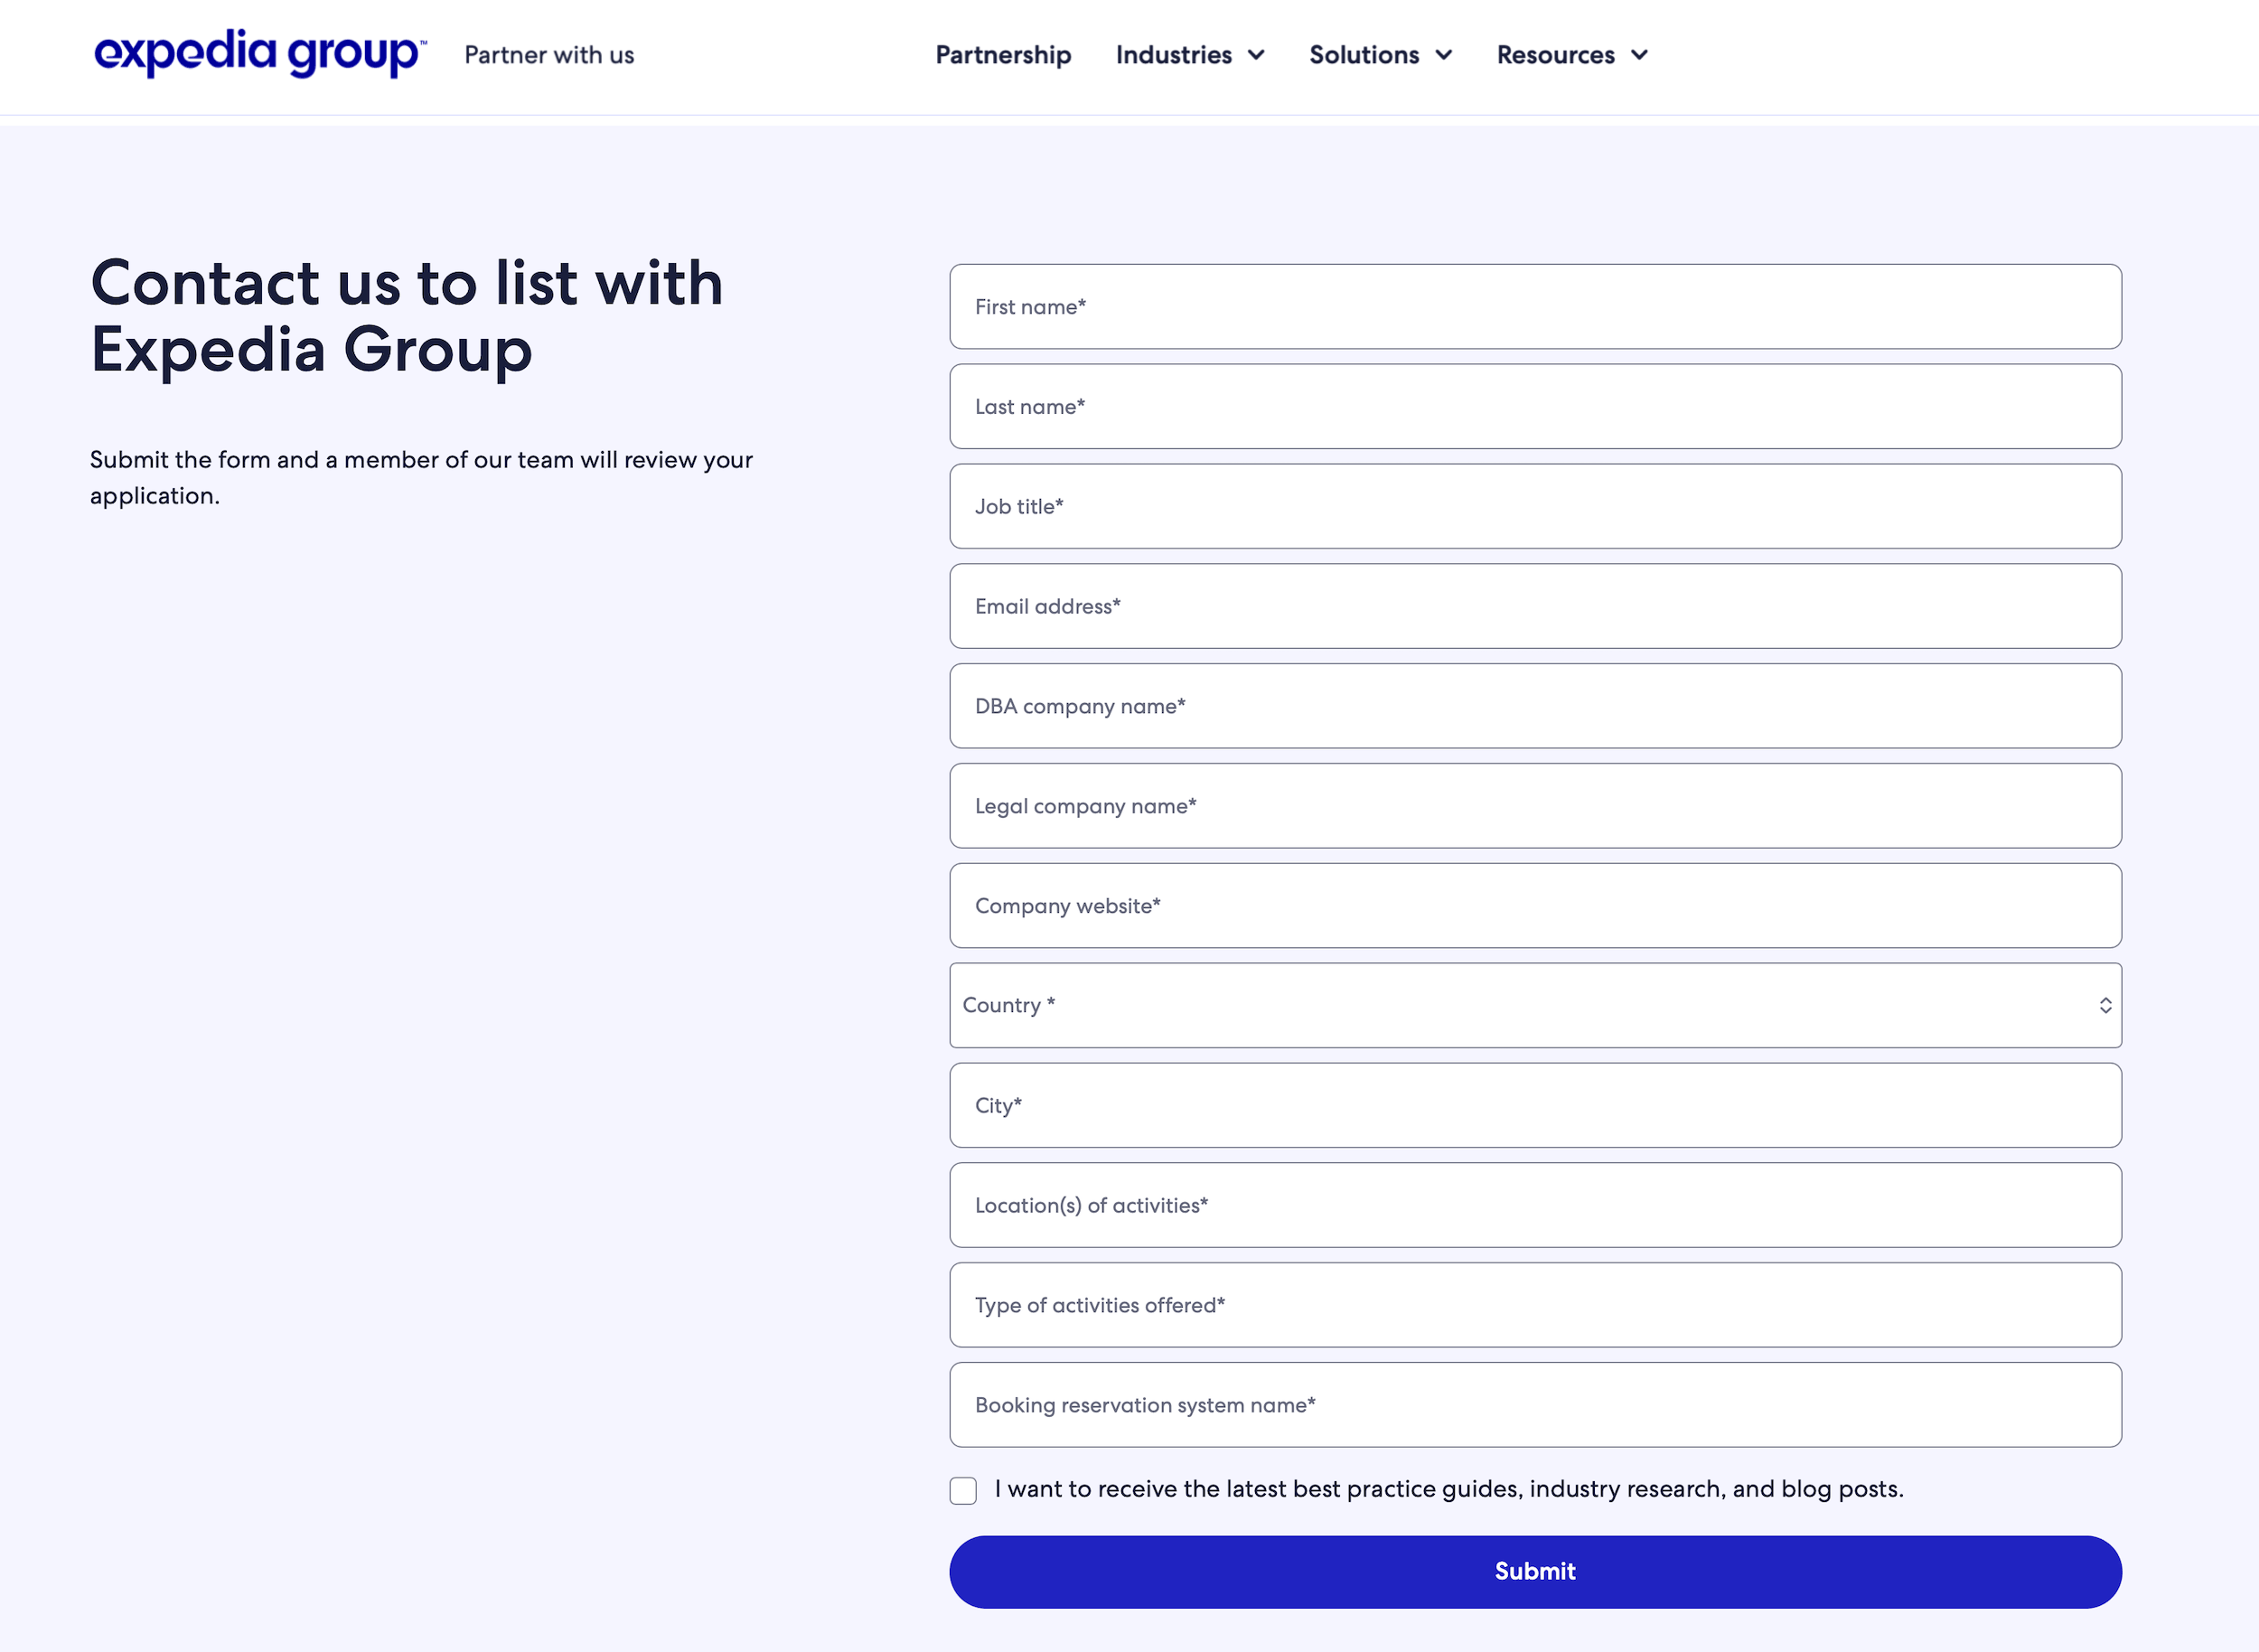Click the Email address input
This screenshot has width=2259, height=1652.
[x=1534, y=606]
